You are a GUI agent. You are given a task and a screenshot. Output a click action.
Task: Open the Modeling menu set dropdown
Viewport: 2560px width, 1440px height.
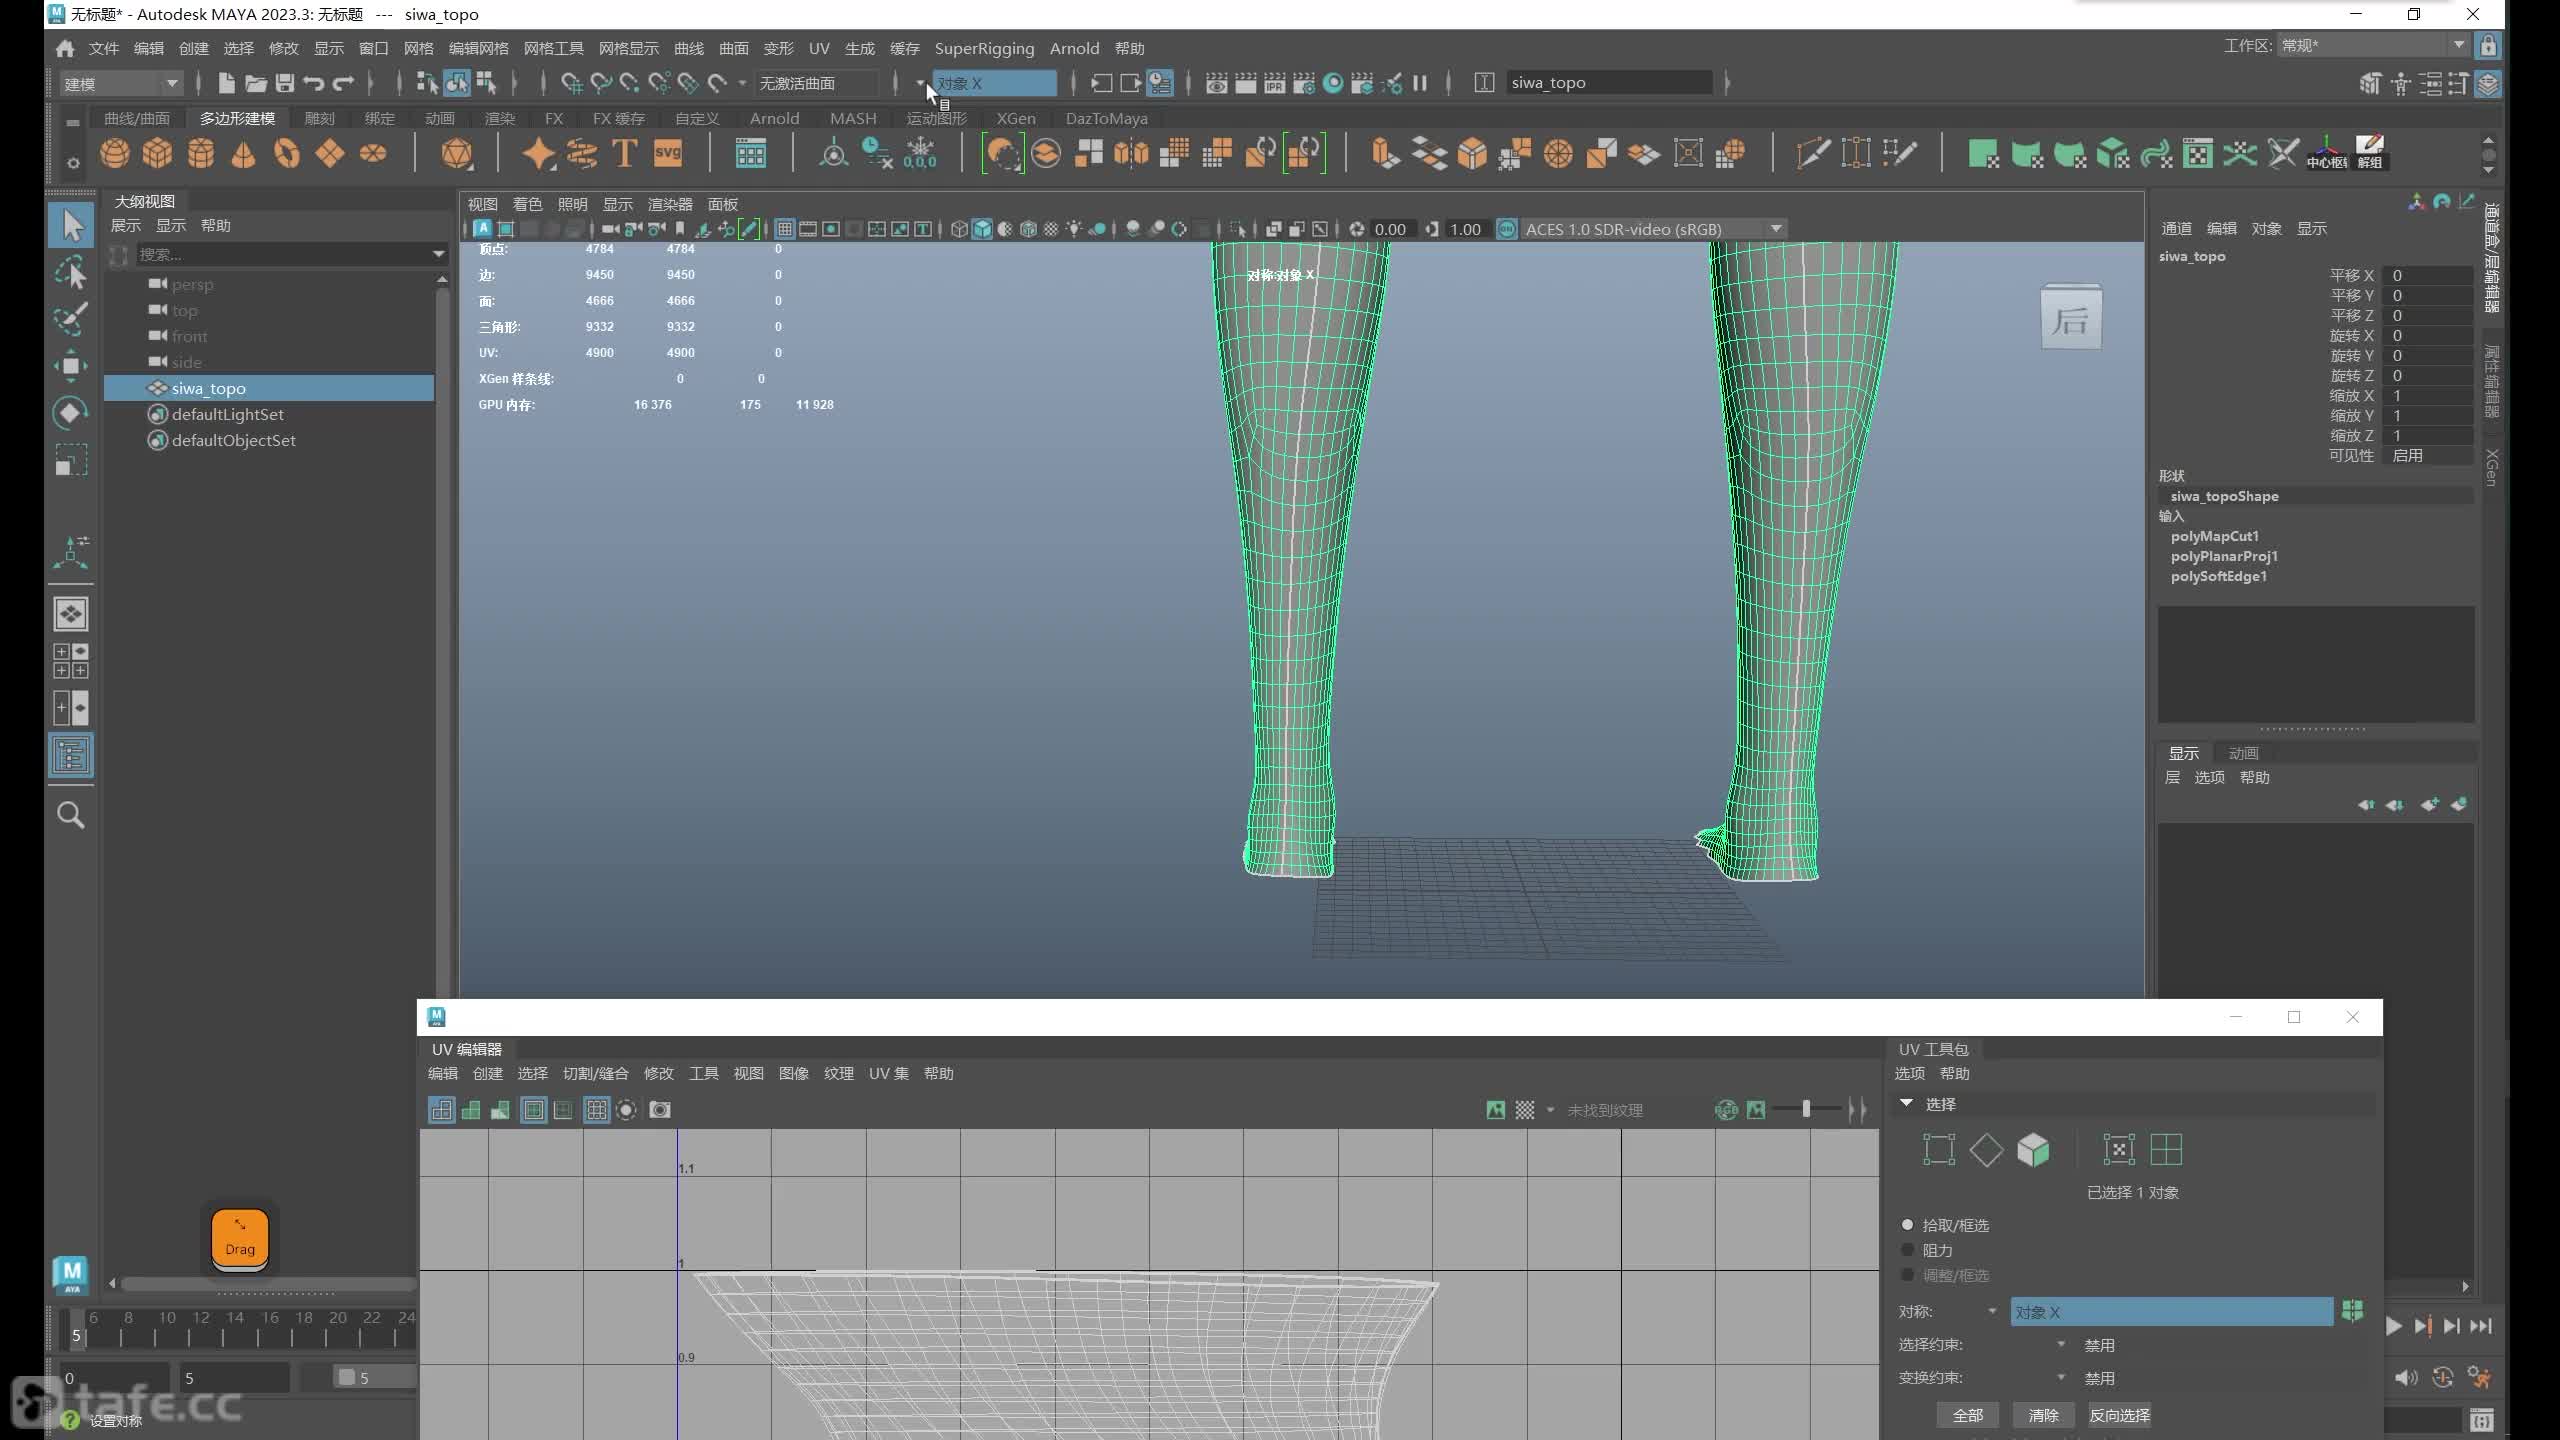coord(121,83)
